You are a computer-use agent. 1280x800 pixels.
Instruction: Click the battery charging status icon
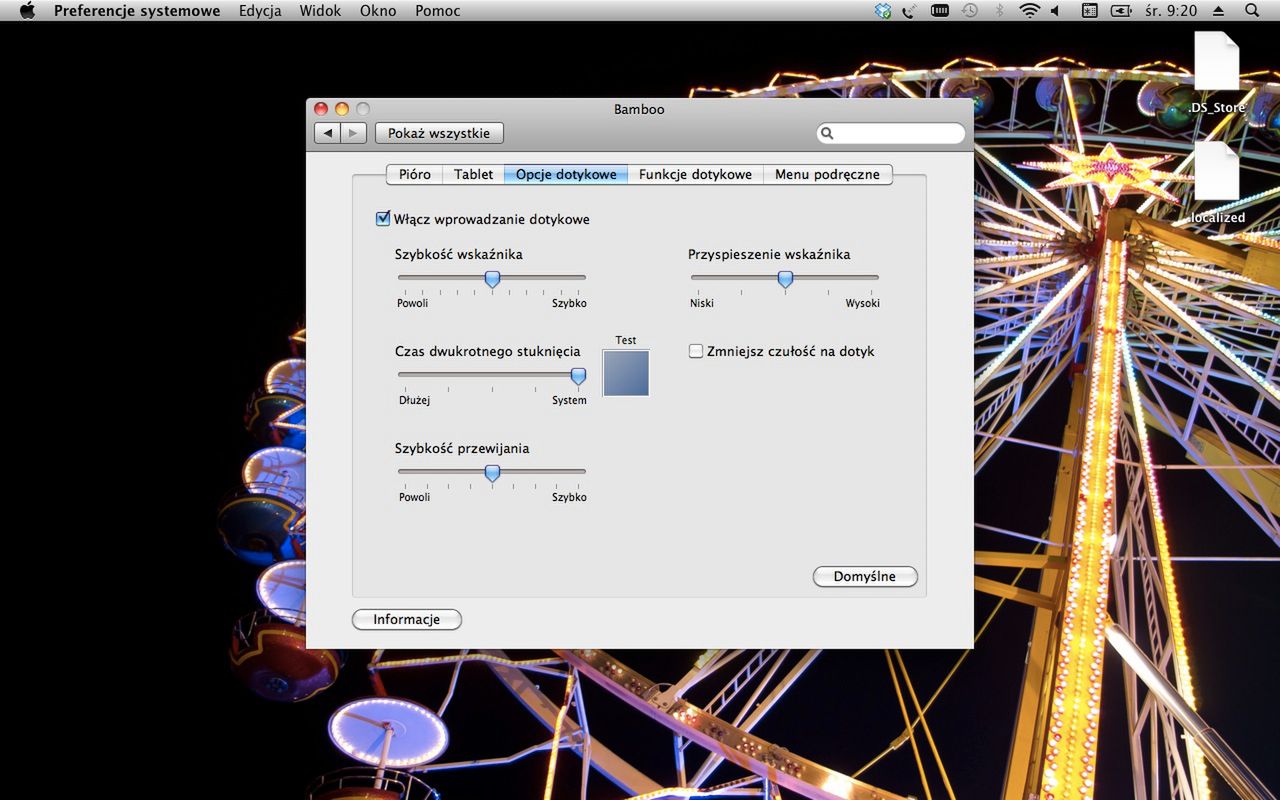[1121, 11]
